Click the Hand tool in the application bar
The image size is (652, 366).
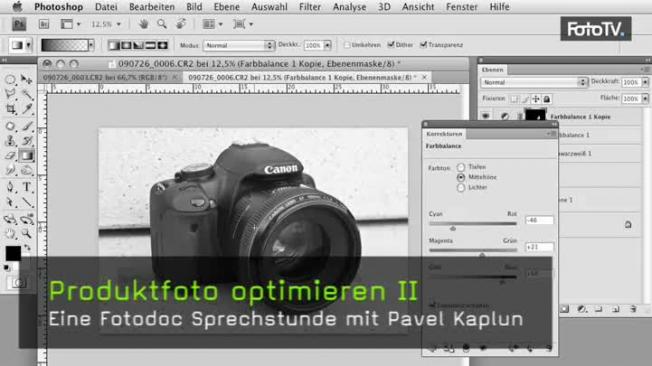tap(143, 24)
